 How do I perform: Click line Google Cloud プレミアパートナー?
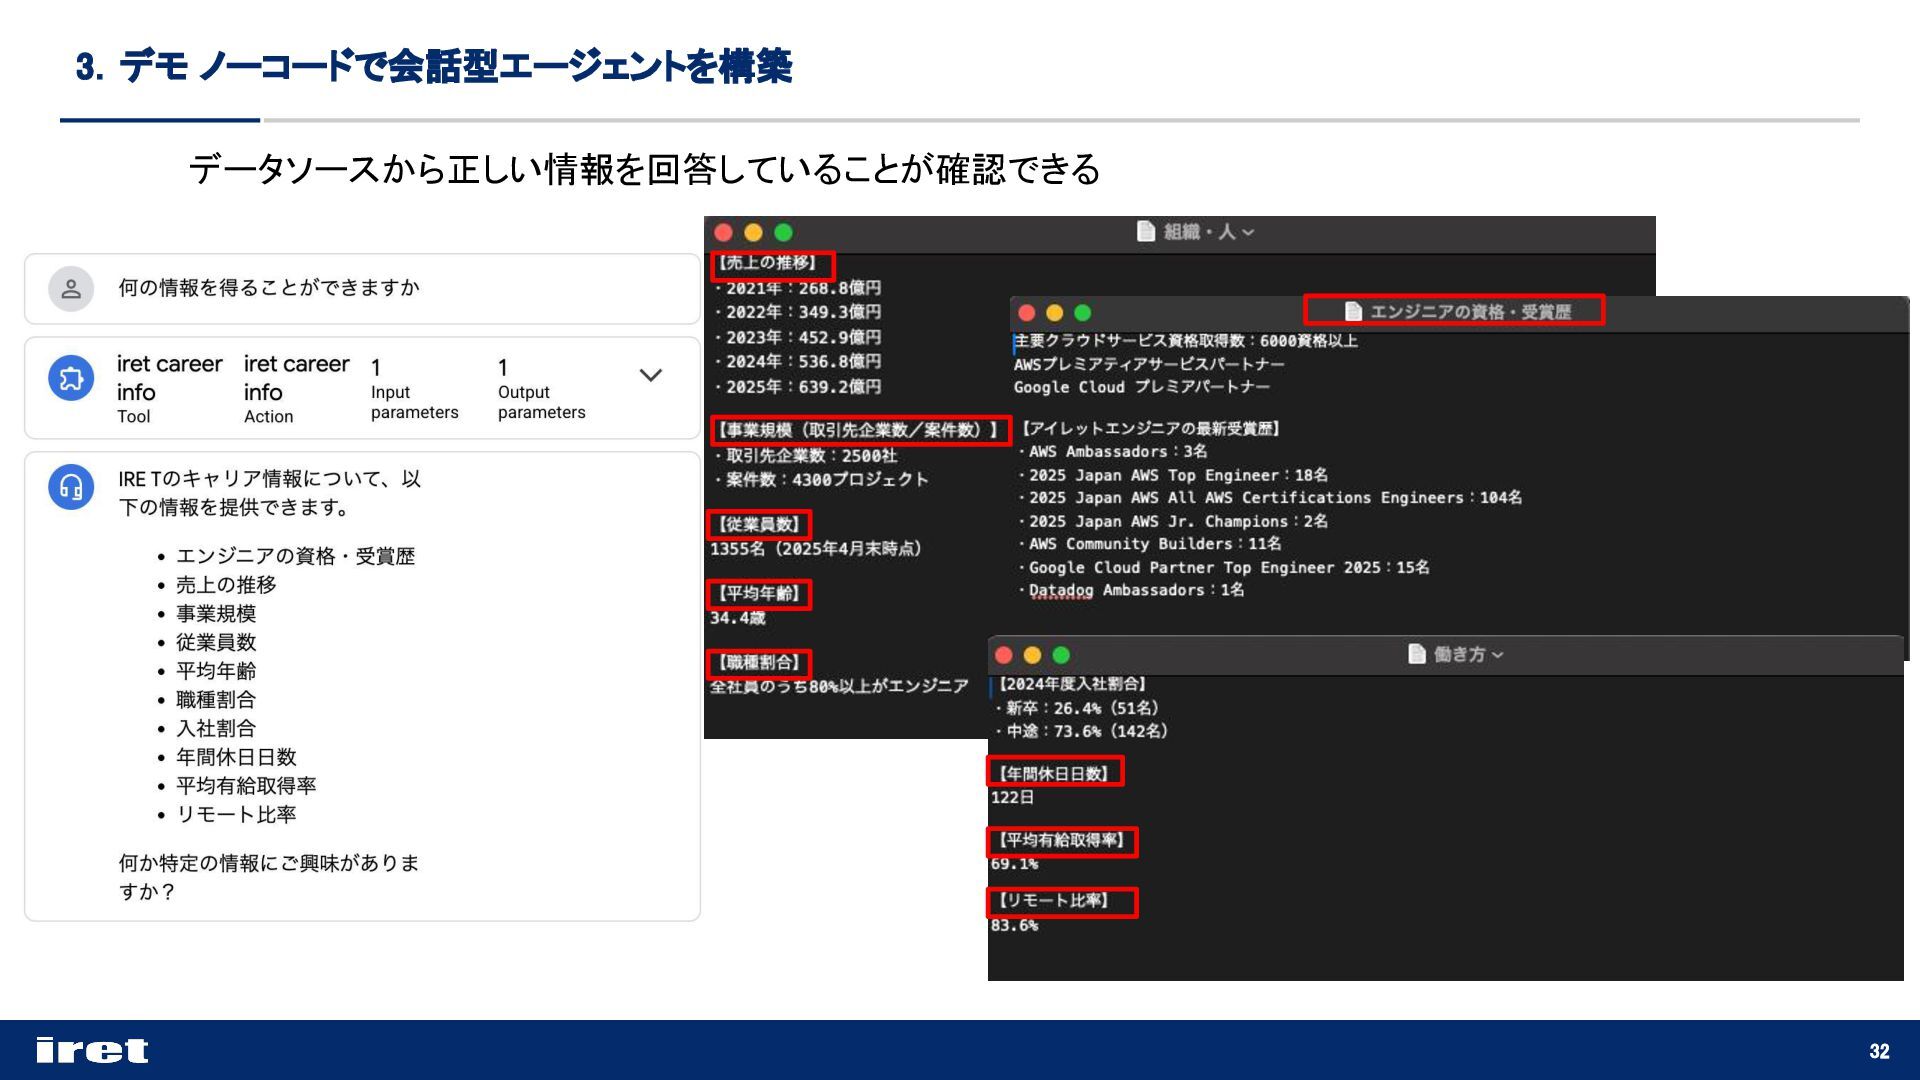pyautogui.click(x=1141, y=387)
